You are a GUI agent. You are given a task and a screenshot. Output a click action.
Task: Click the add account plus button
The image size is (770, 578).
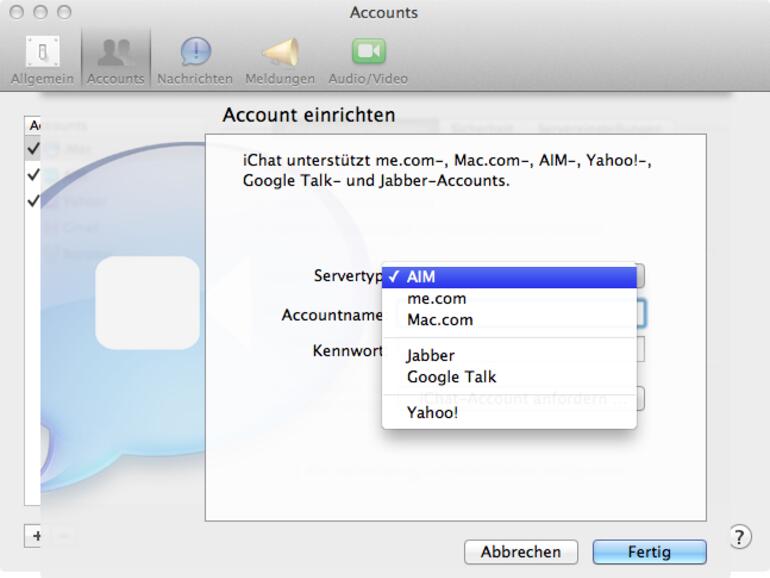coord(35,536)
